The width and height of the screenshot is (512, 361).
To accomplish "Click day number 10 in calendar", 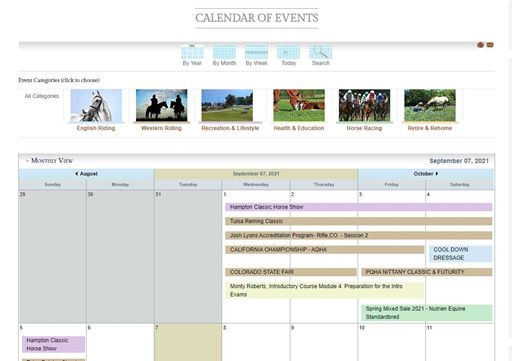I will tap(362, 328).
